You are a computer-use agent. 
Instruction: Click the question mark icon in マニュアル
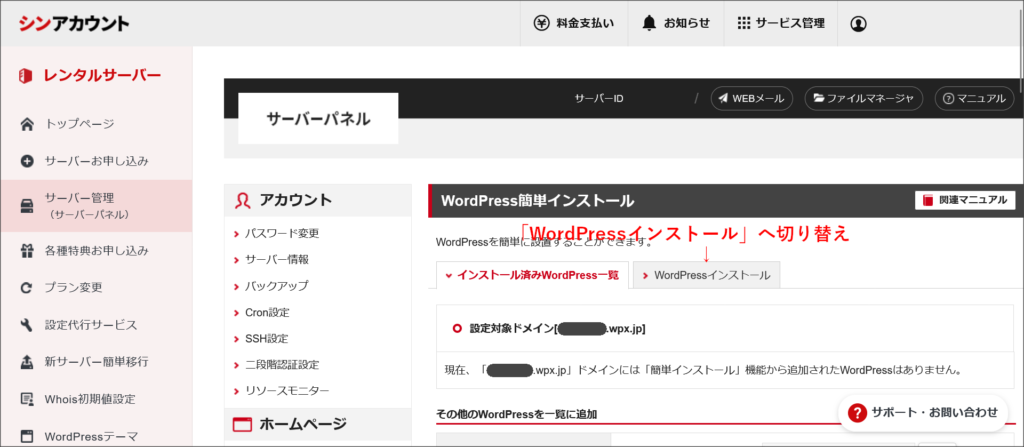(x=948, y=99)
